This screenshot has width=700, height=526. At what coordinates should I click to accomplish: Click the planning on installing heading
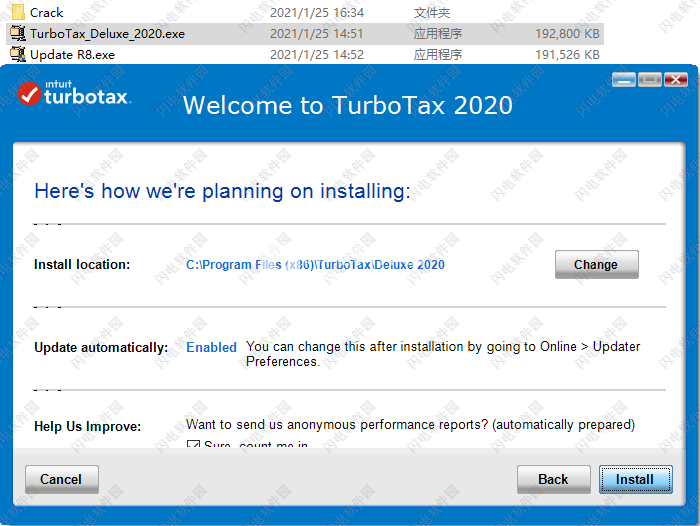222,191
